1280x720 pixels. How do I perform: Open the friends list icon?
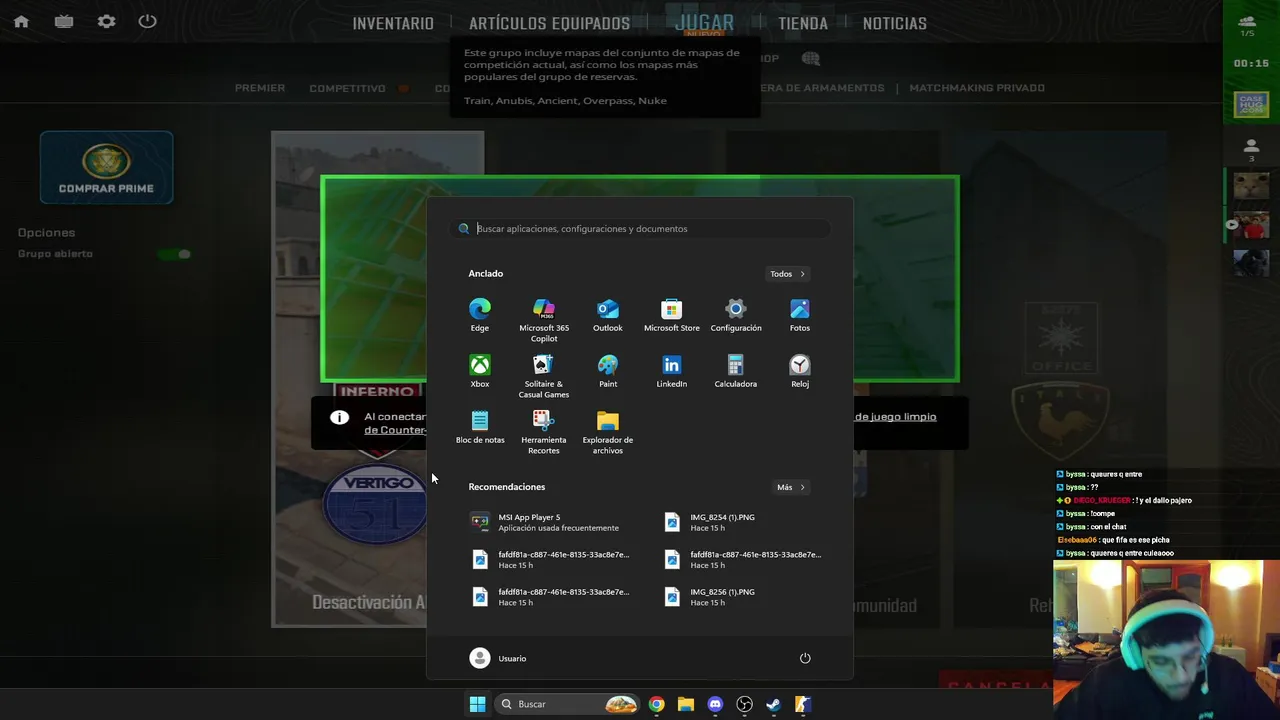[x=1251, y=150]
